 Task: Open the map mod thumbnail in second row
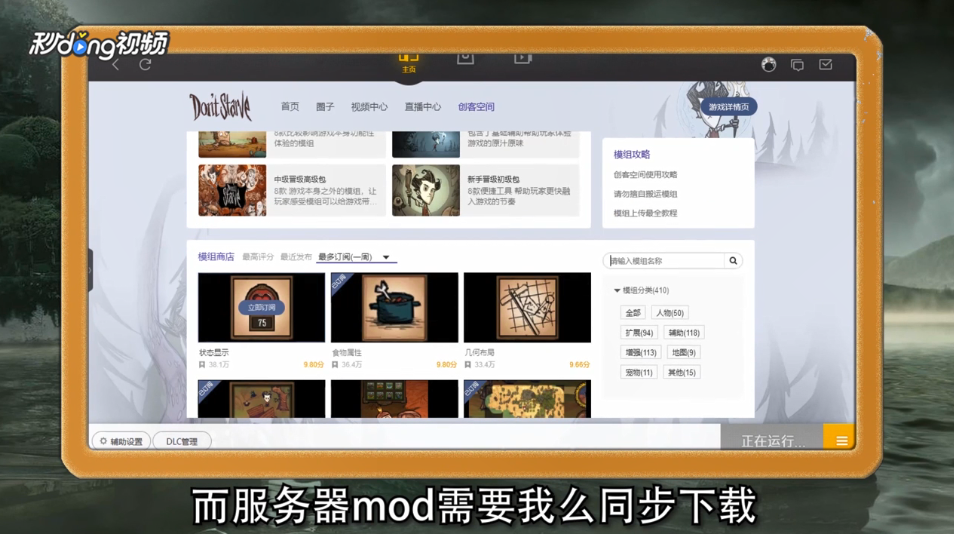(527, 399)
